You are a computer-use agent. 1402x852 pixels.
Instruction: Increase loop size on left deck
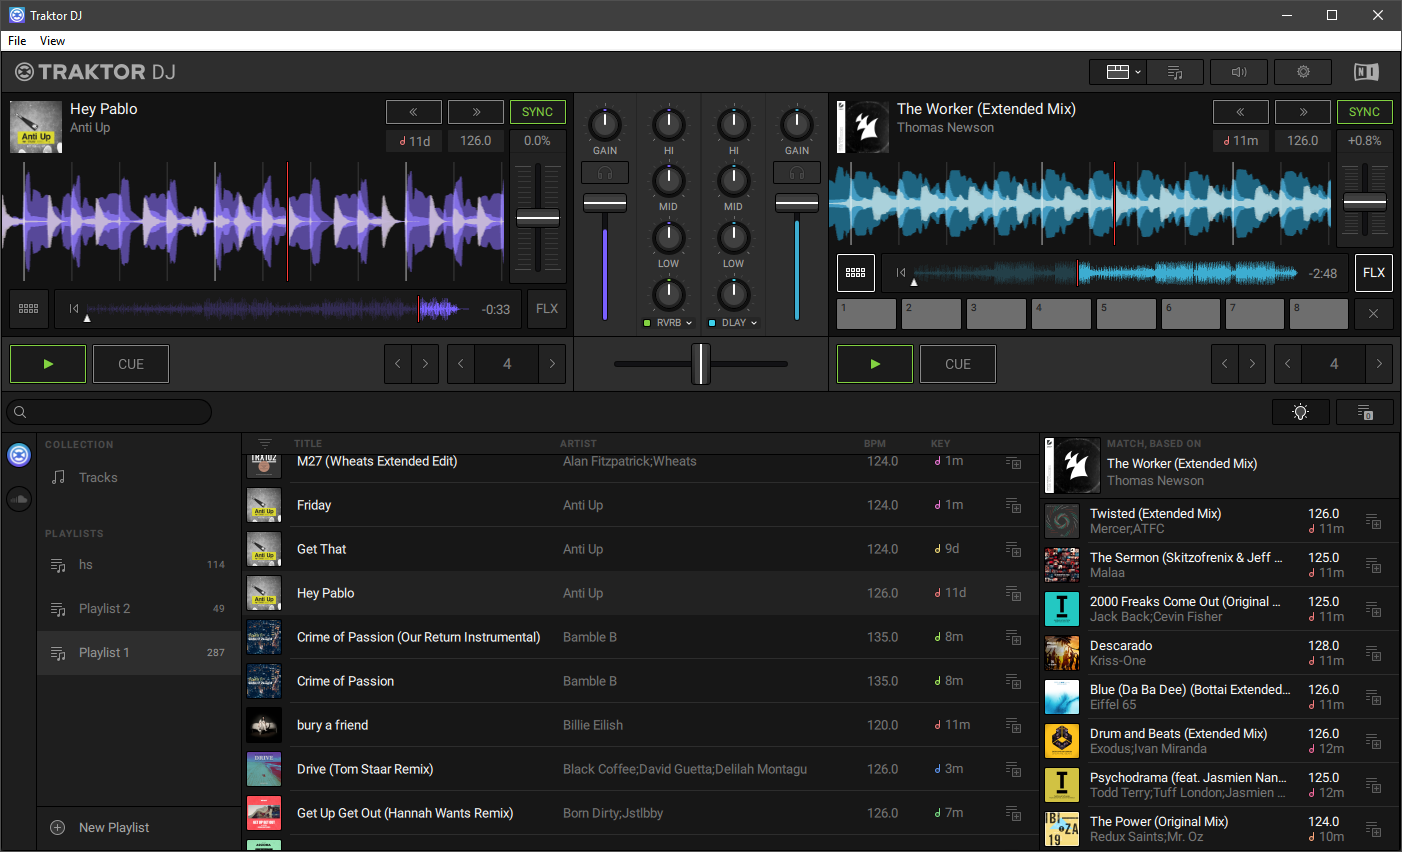[x=552, y=364]
